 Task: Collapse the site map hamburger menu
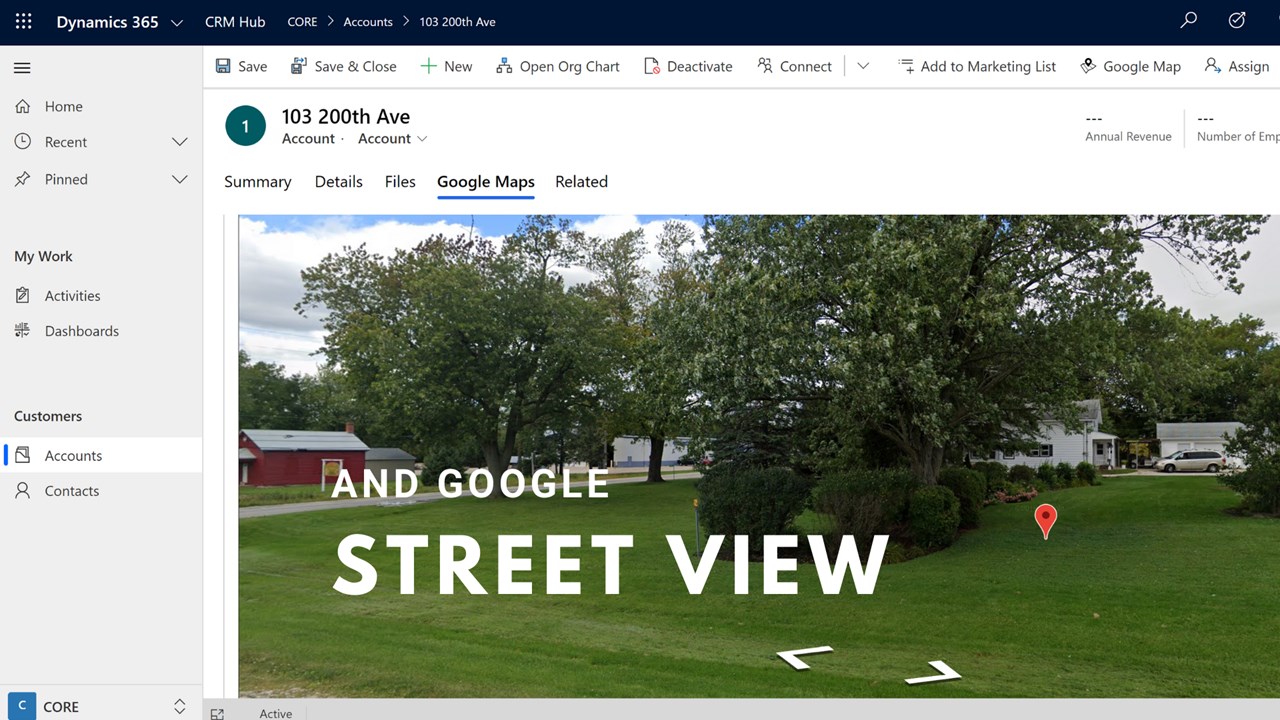click(x=22, y=68)
